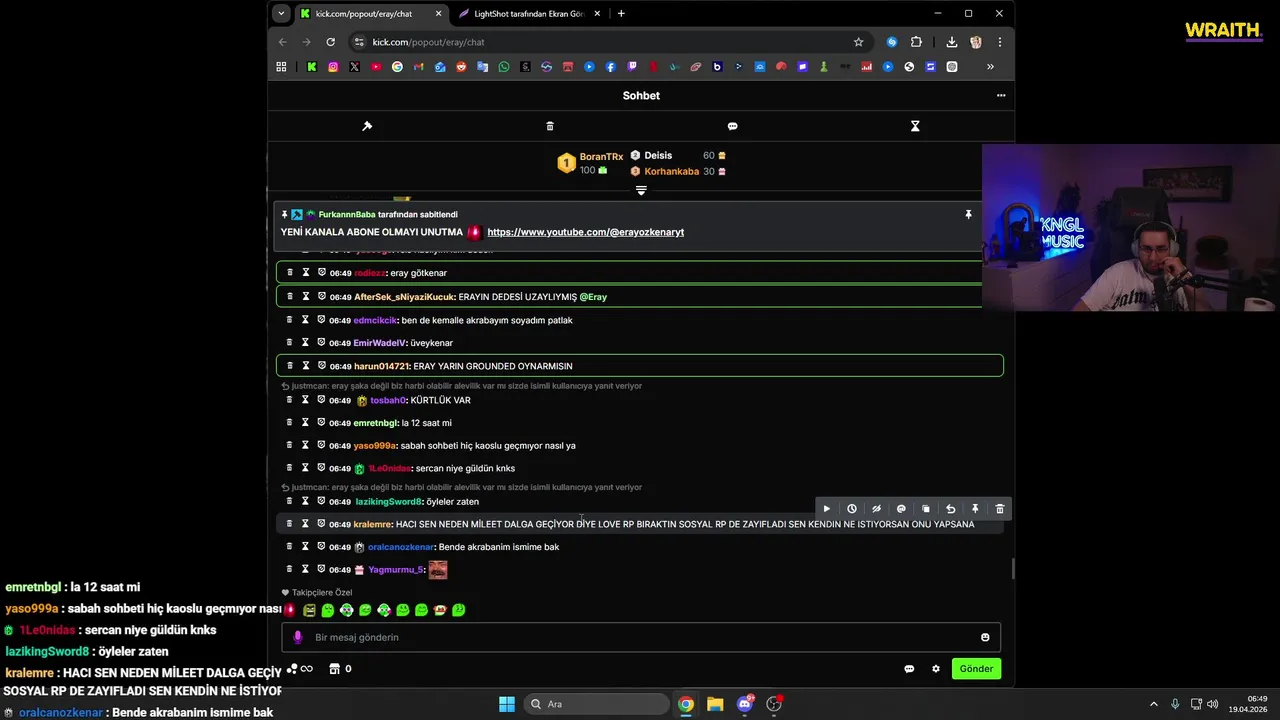Open the WhatsApp bookmark
Image resolution: width=1280 pixels, height=720 pixels.
[x=504, y=67]
